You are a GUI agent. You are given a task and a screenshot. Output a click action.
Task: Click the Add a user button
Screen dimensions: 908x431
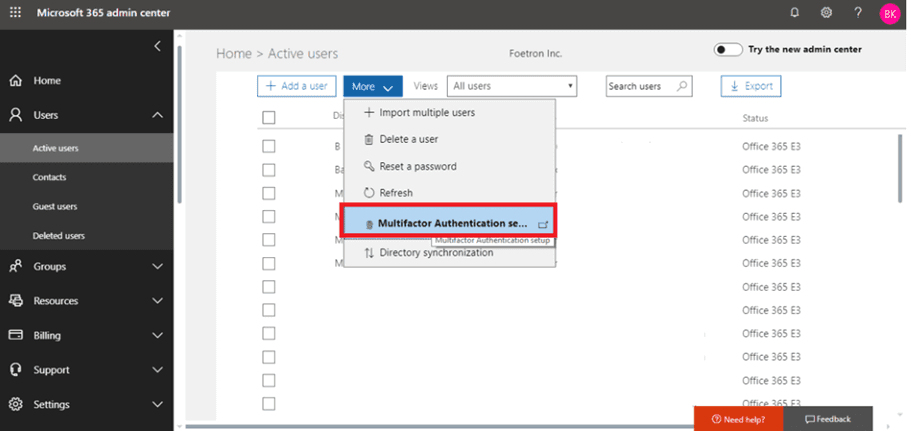point(296,86)
